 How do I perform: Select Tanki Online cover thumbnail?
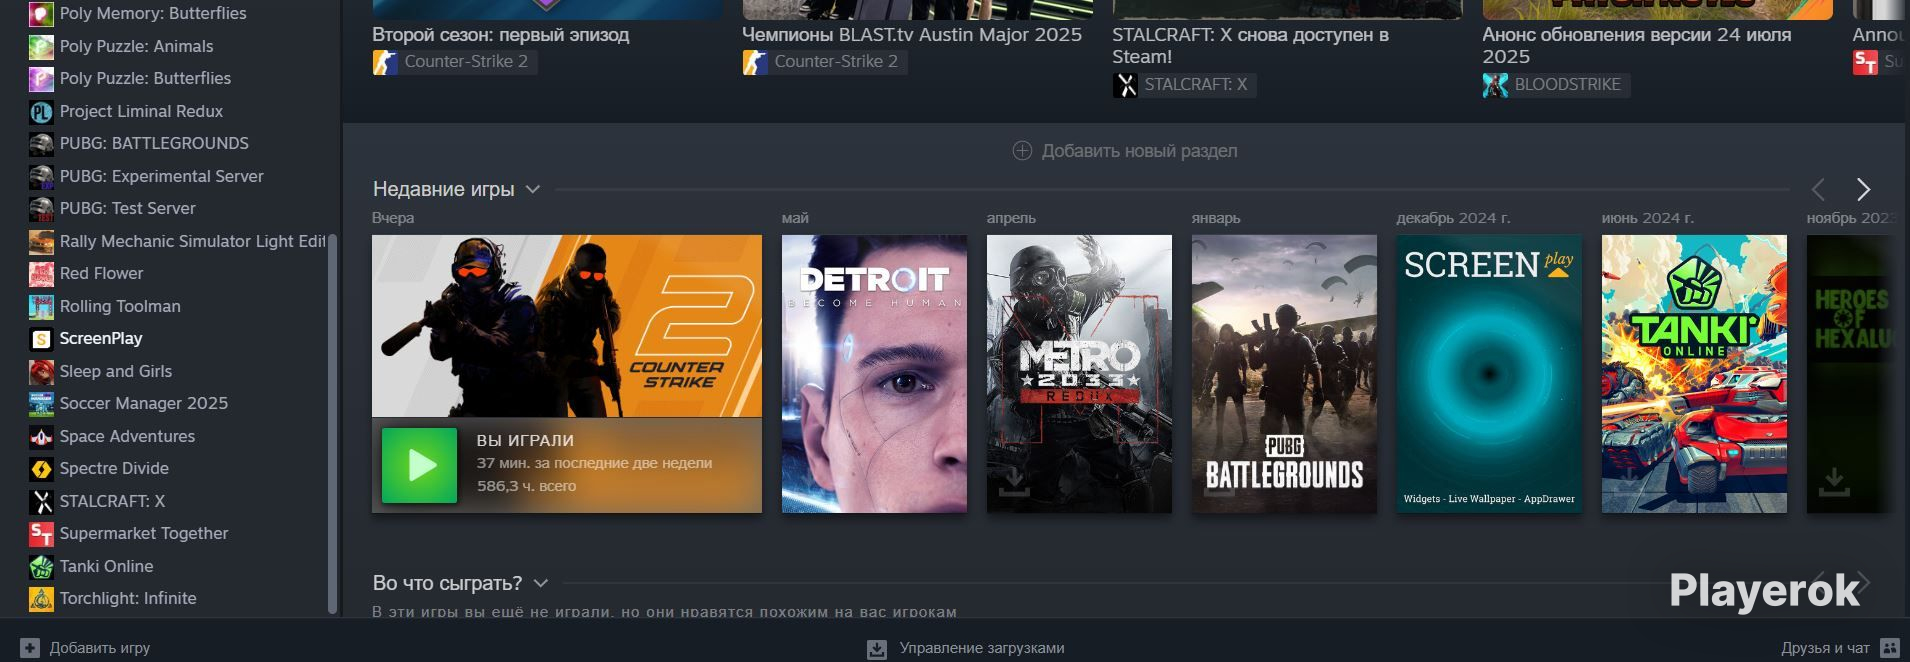[x=1694, y=374]
